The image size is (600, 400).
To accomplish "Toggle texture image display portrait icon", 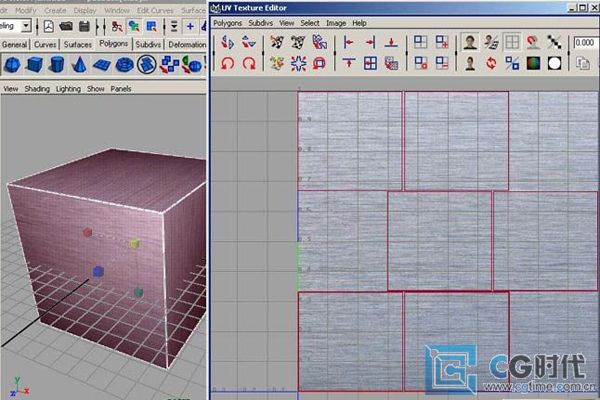I will [470, 42].
